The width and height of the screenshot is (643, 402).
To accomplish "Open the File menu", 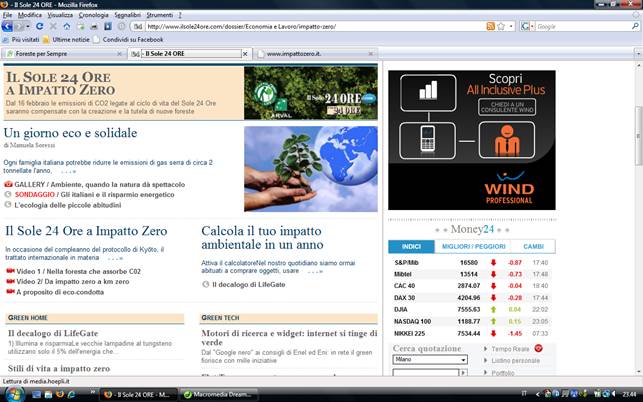I will (x=7, y=15).
